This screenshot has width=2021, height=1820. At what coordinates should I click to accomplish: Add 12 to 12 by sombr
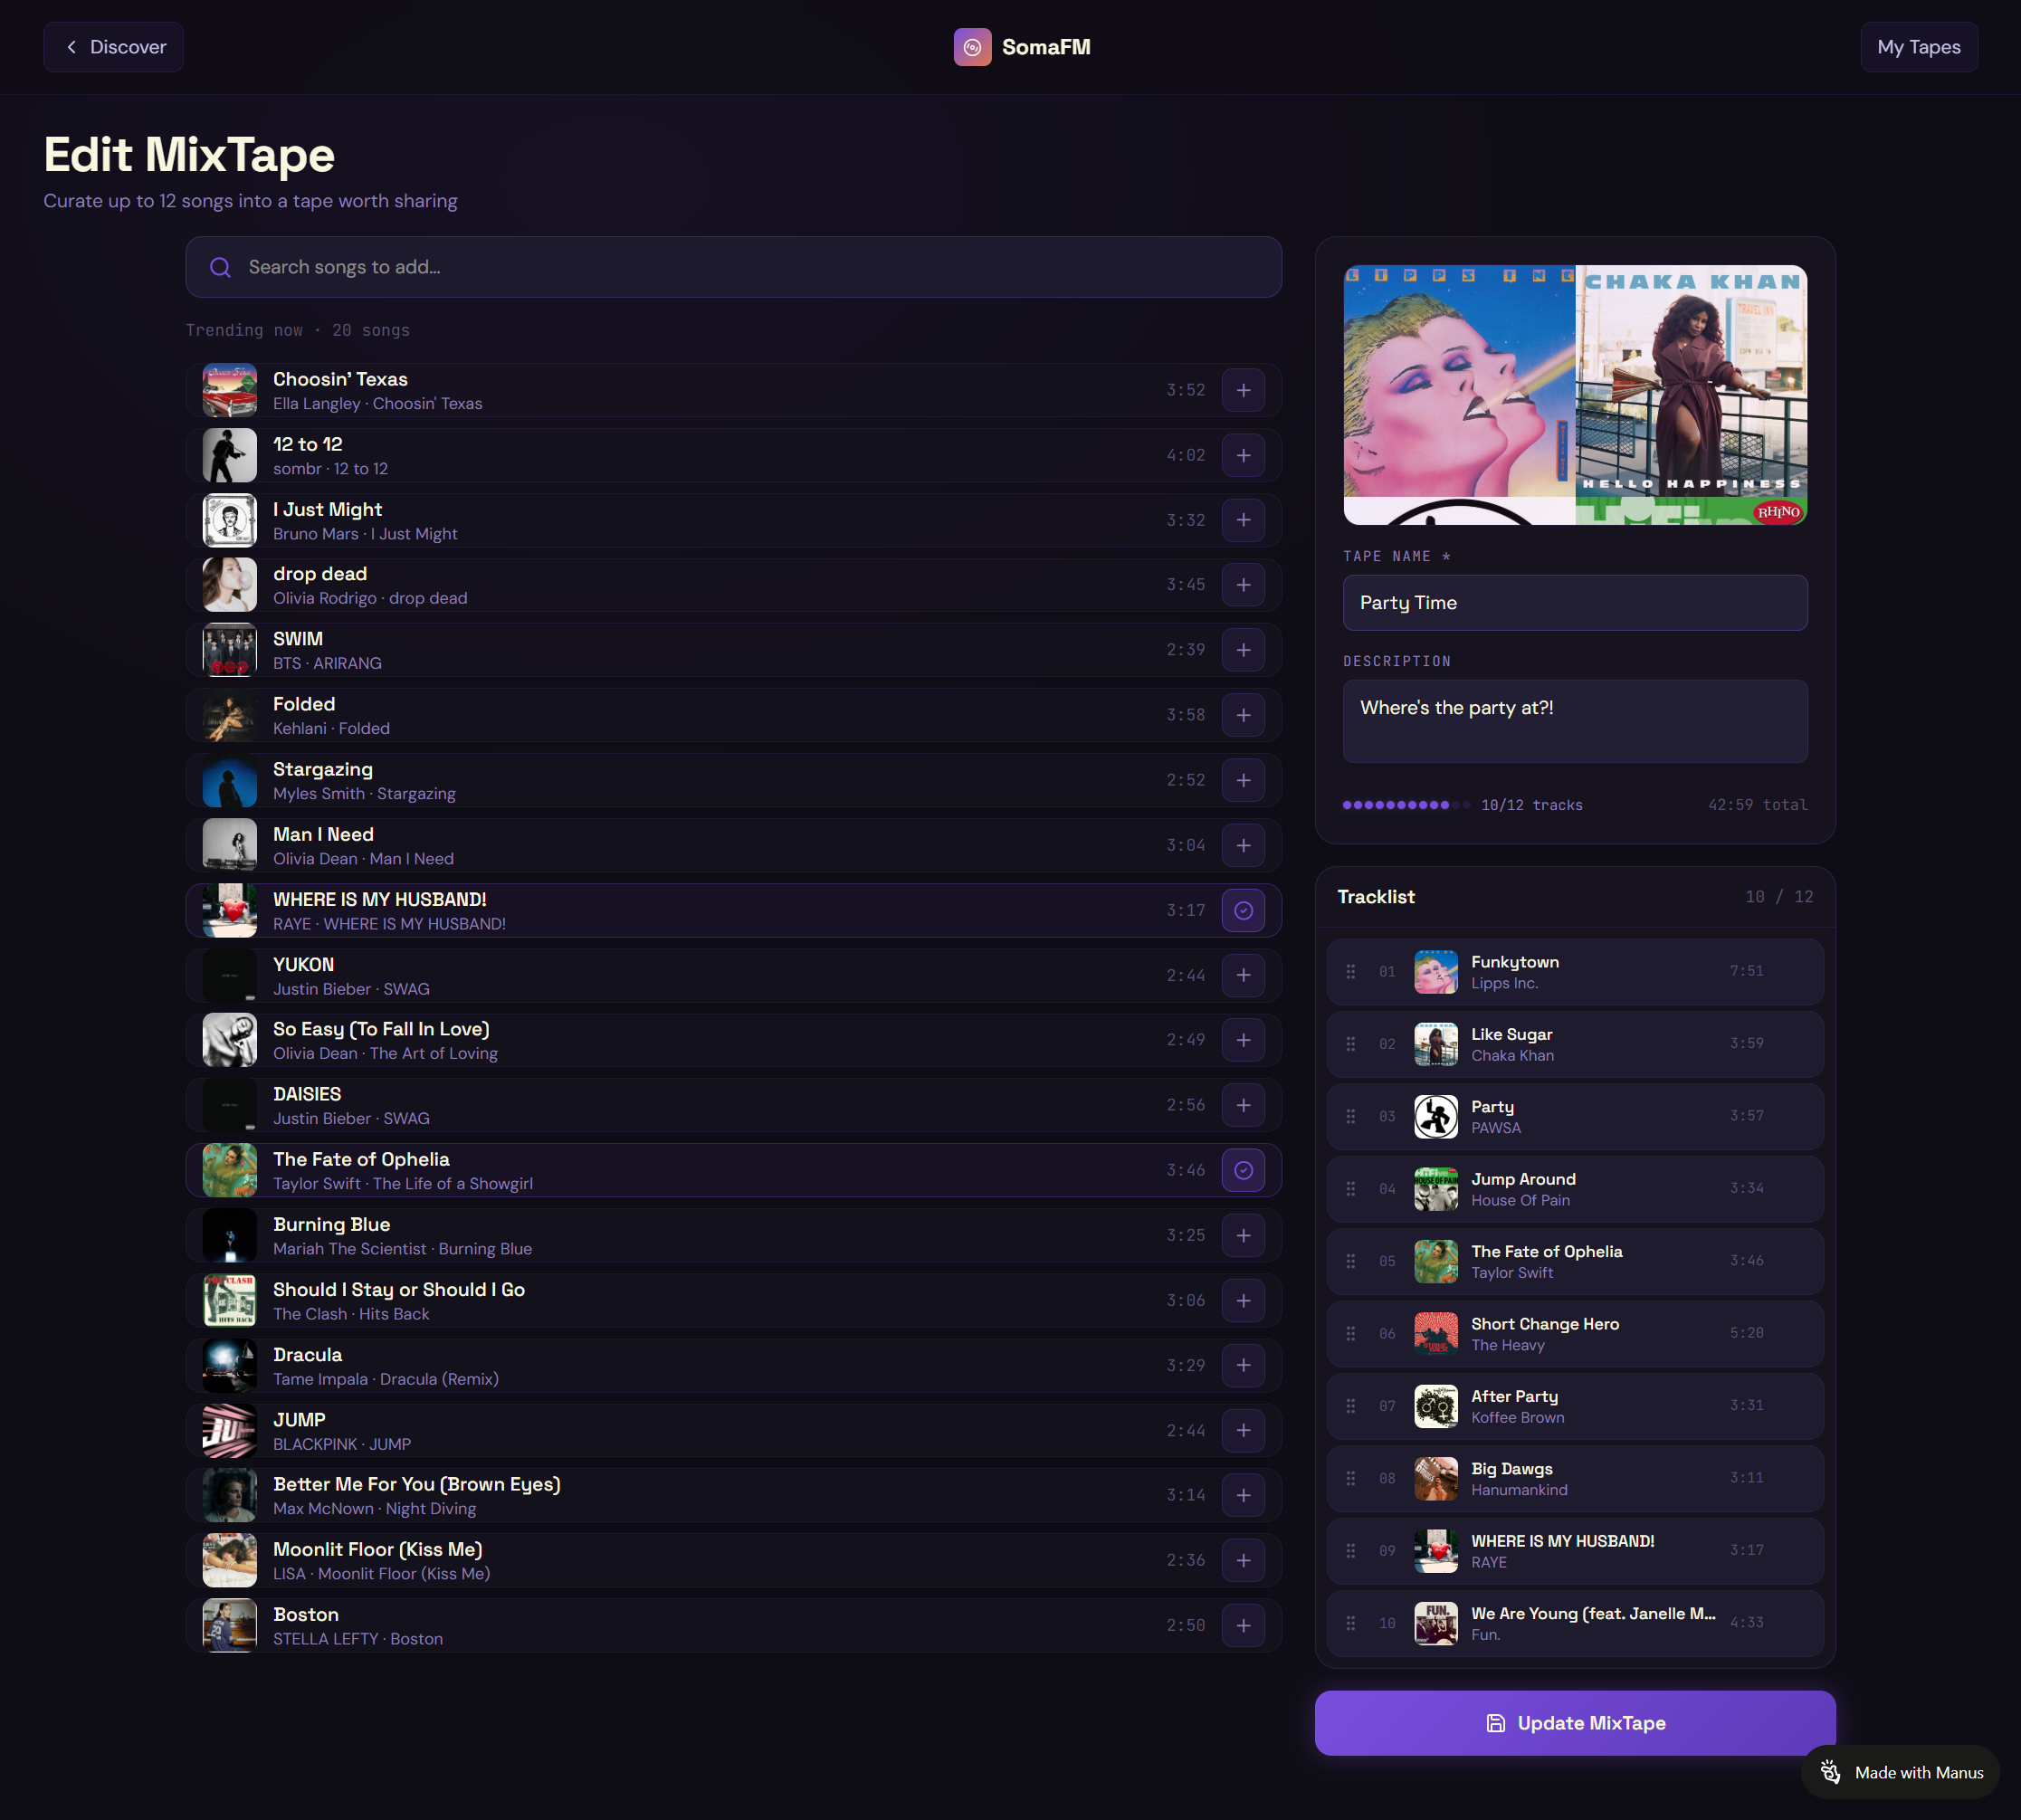[x=1243, y=455]
